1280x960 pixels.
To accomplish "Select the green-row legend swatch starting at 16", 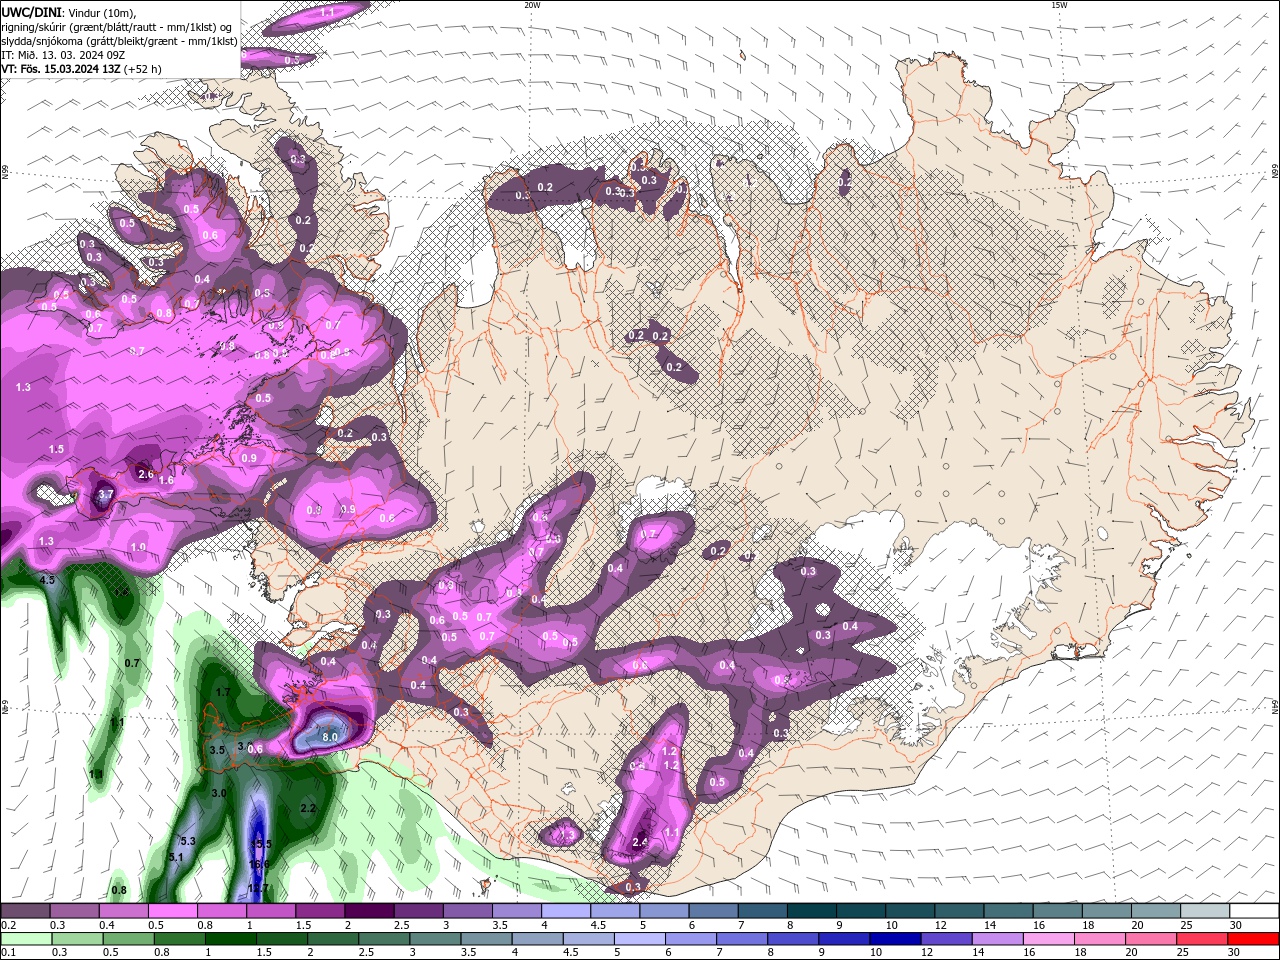I will [x=1050, y=939].
